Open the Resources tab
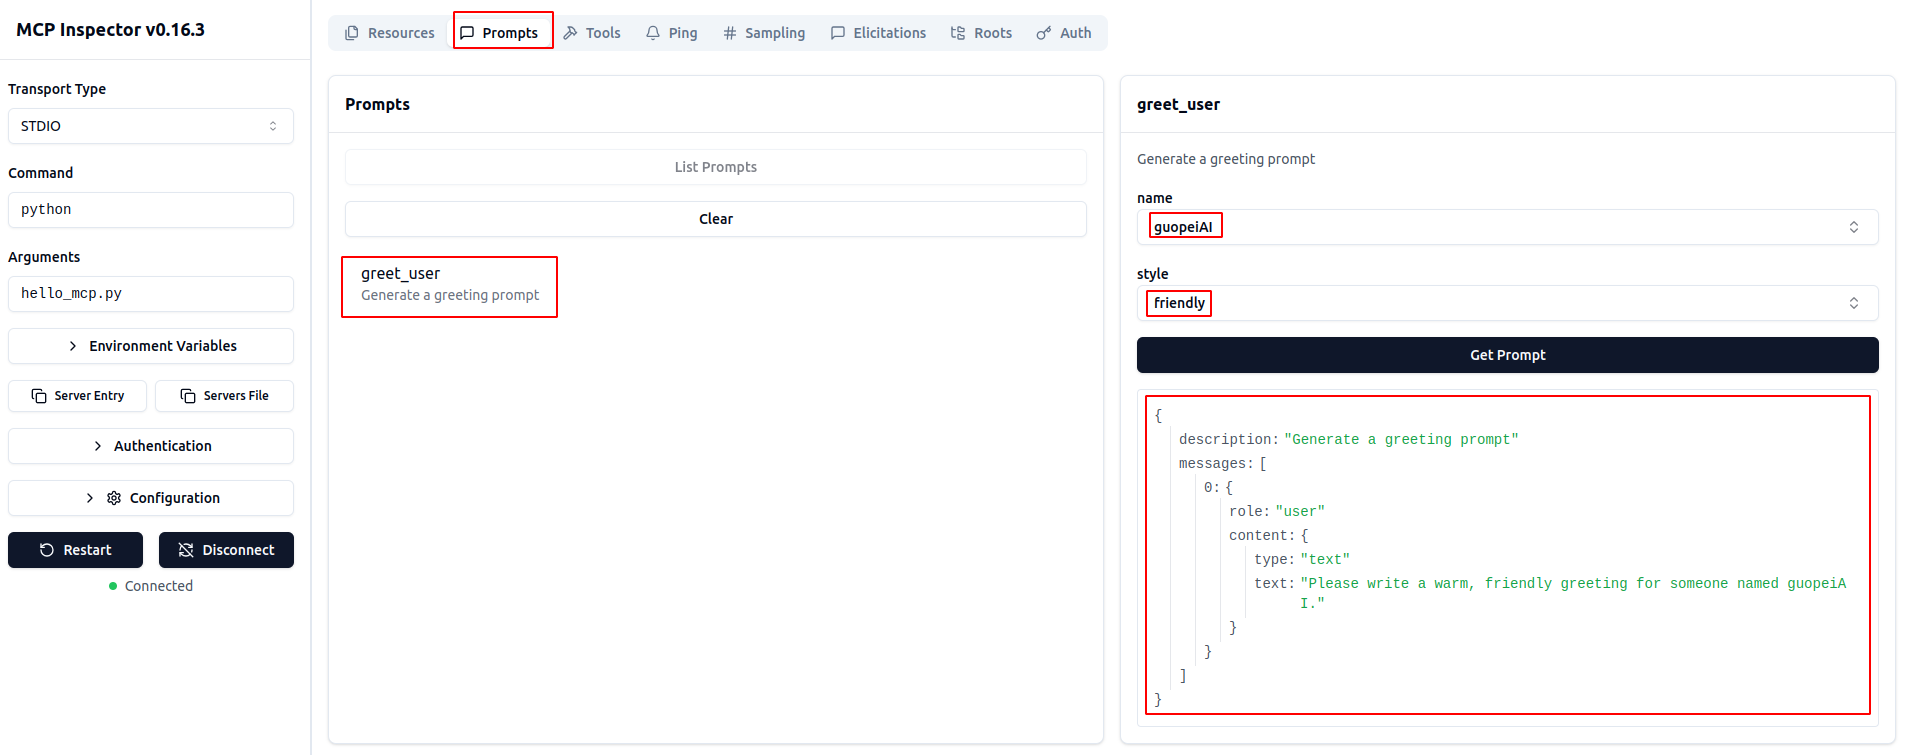This screenshot has height=755, width=1912. coord(390,33)
